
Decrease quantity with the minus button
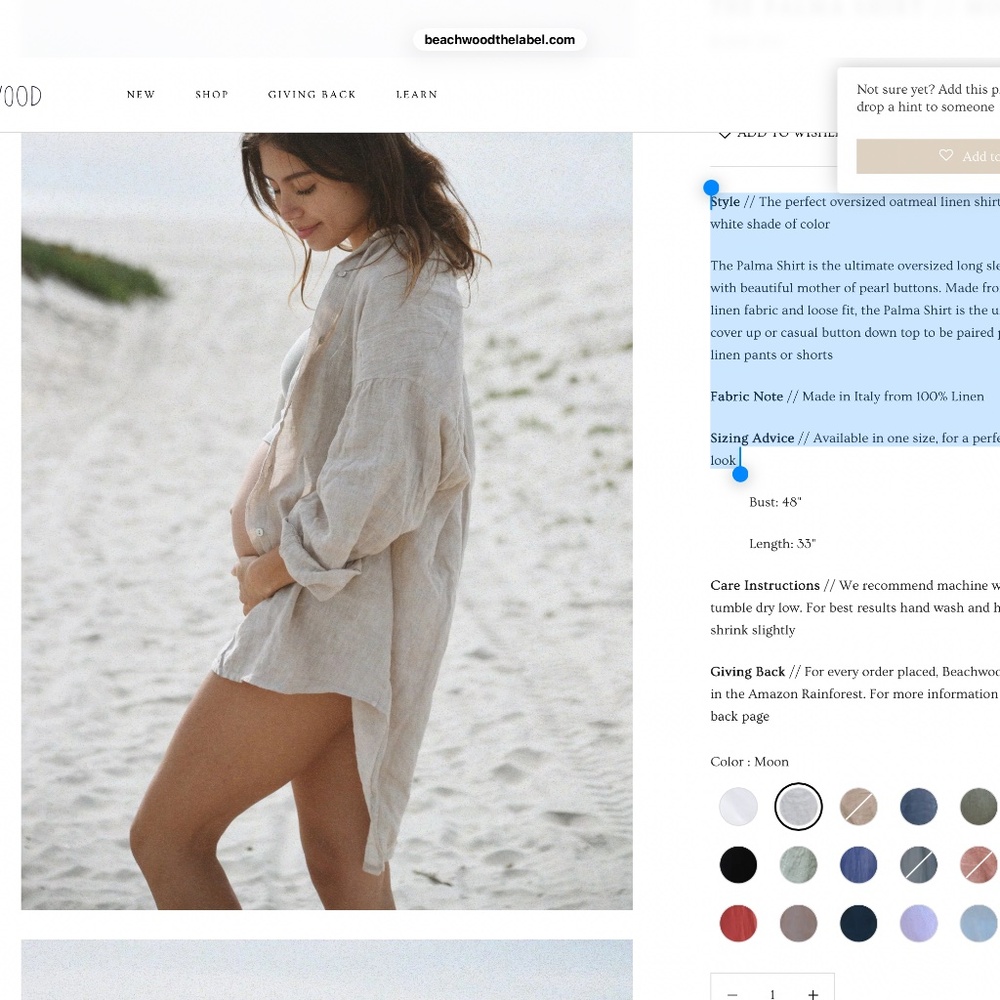pos(732,994)
